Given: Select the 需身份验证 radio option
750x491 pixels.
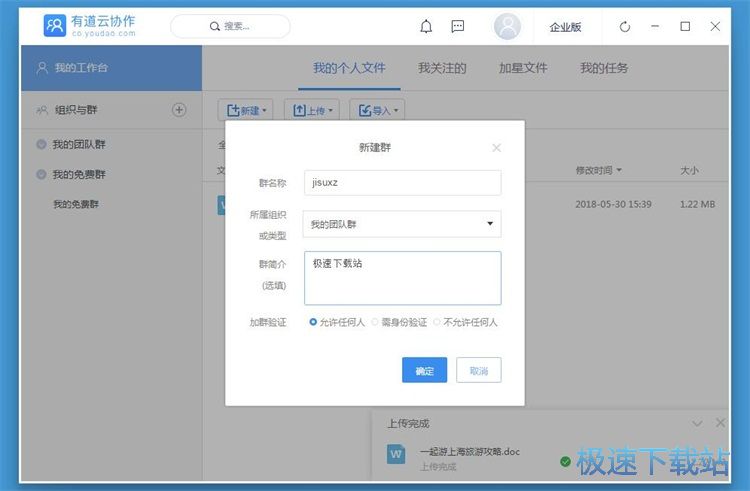Looking at the screenshot, I should pyautogui.click(x=375, y=322).
